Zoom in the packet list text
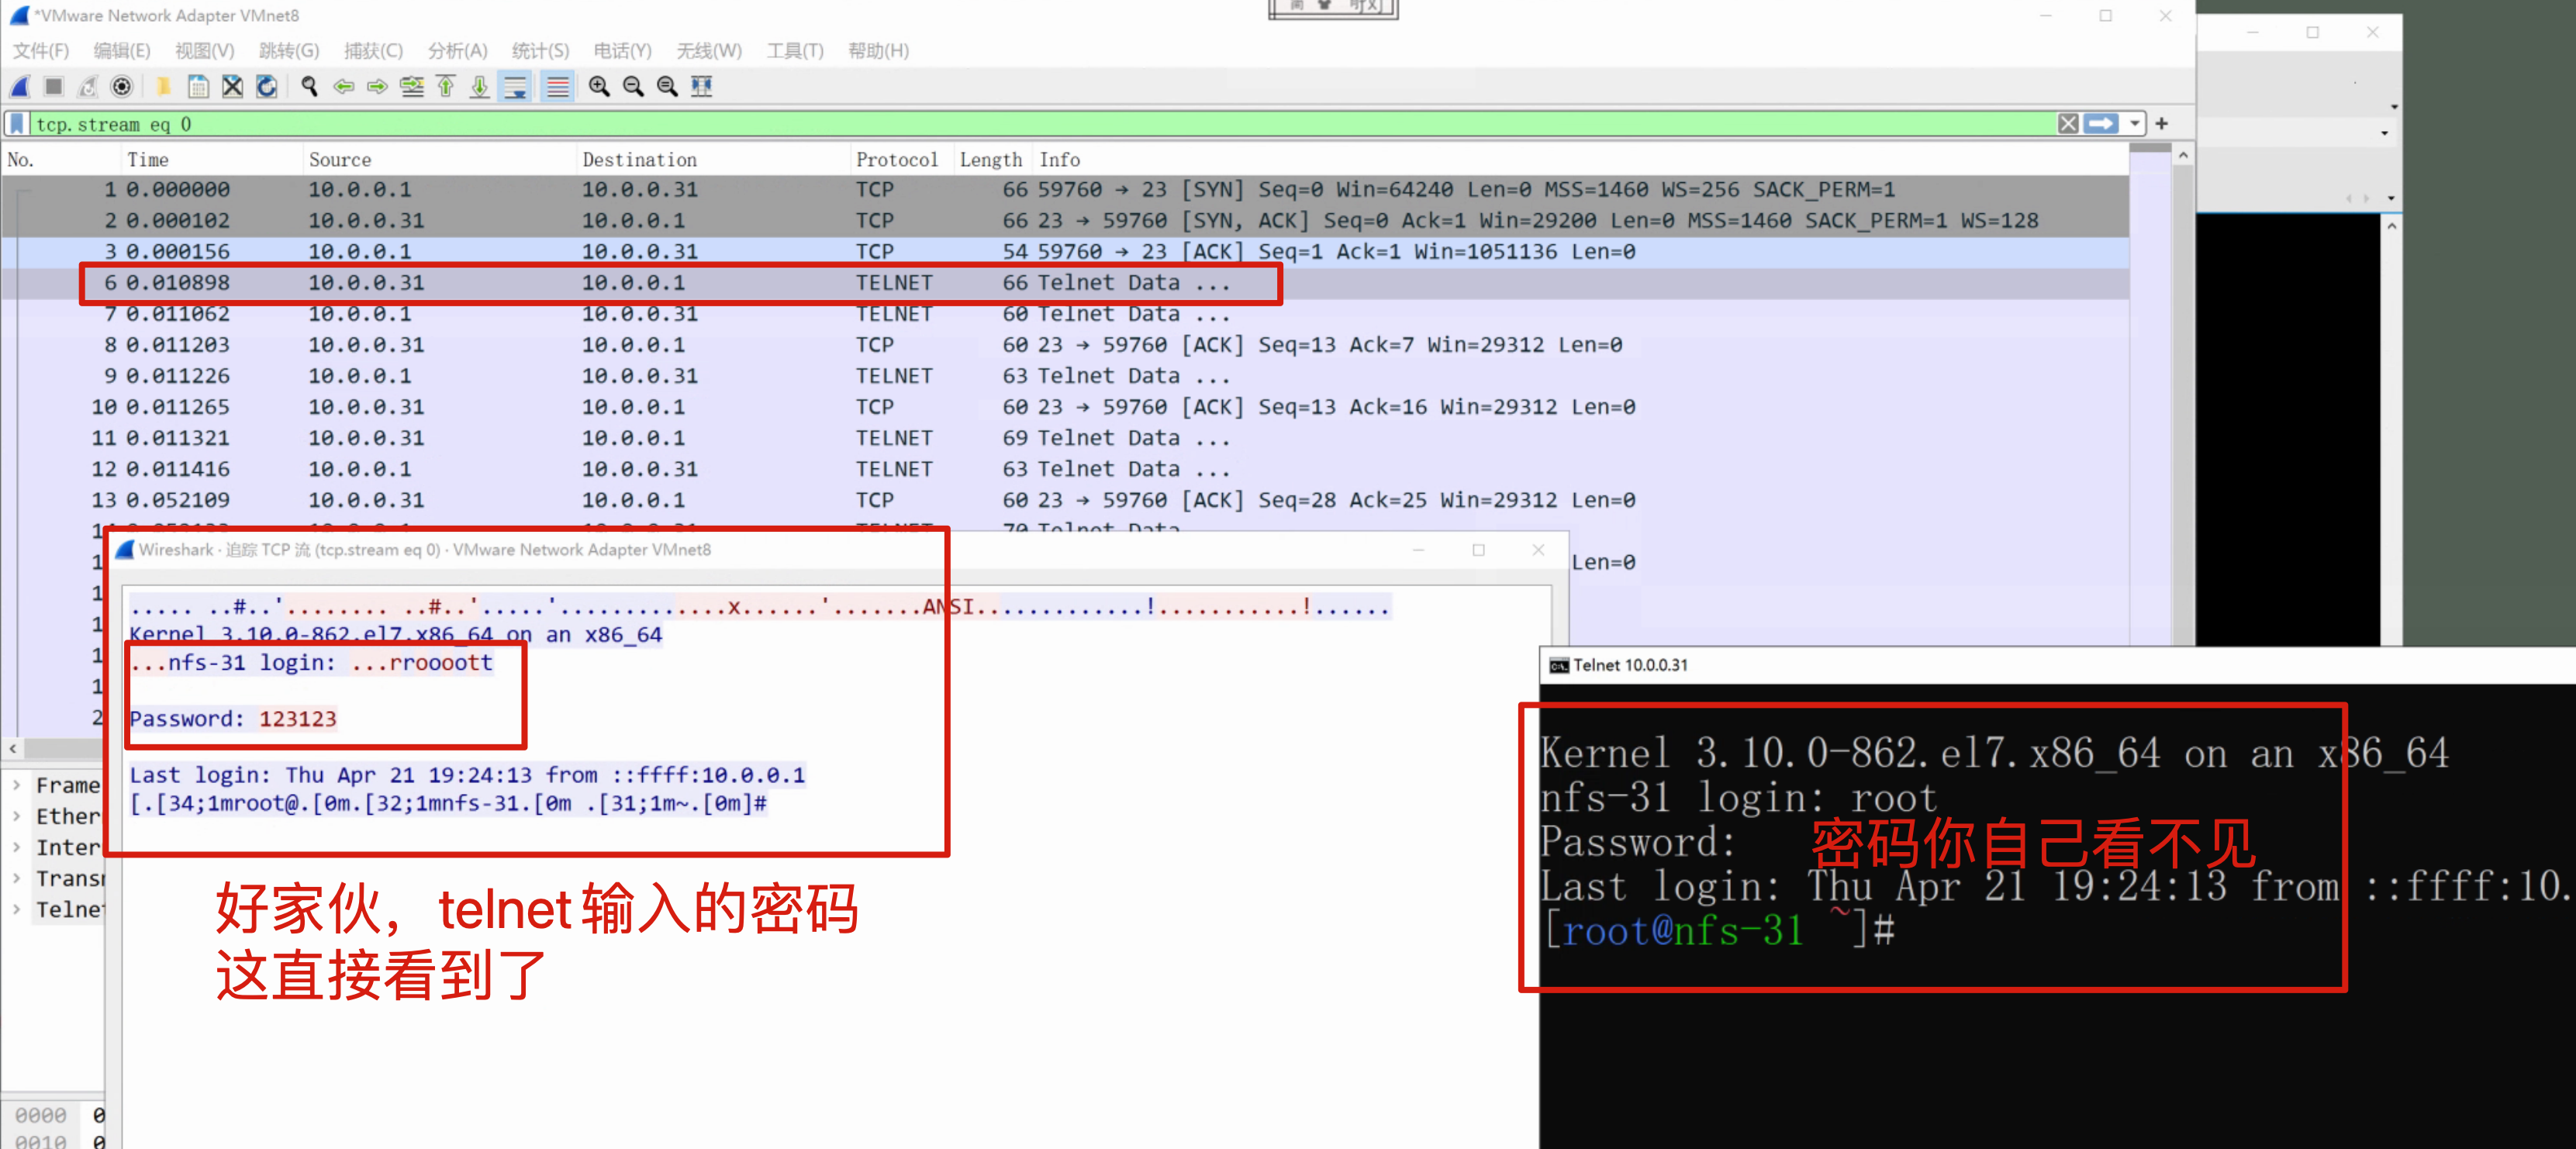The width and height of the screenshot is (2576, 1149). [x=599, y=87]
